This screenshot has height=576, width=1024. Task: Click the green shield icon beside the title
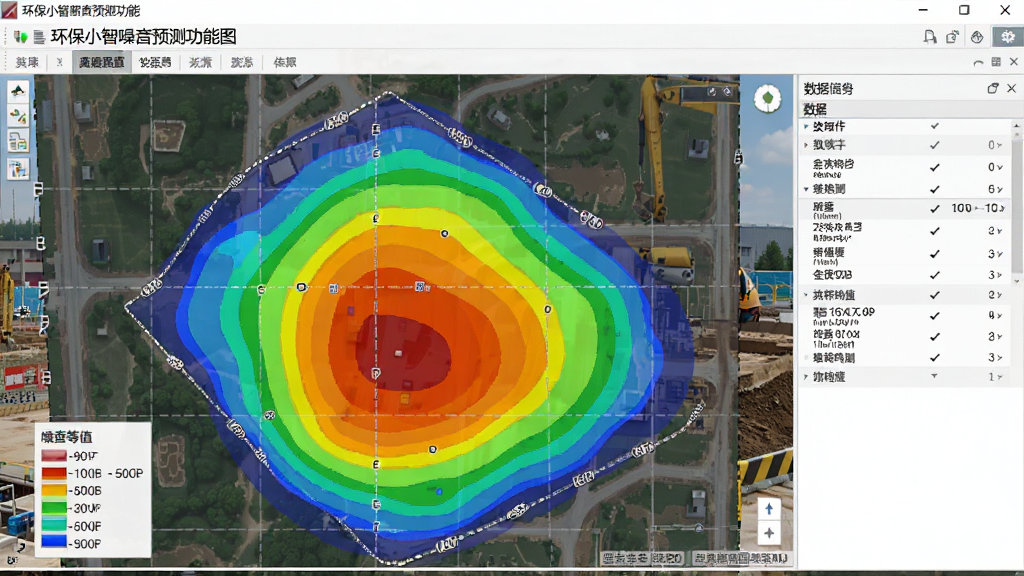coord(21,37)
